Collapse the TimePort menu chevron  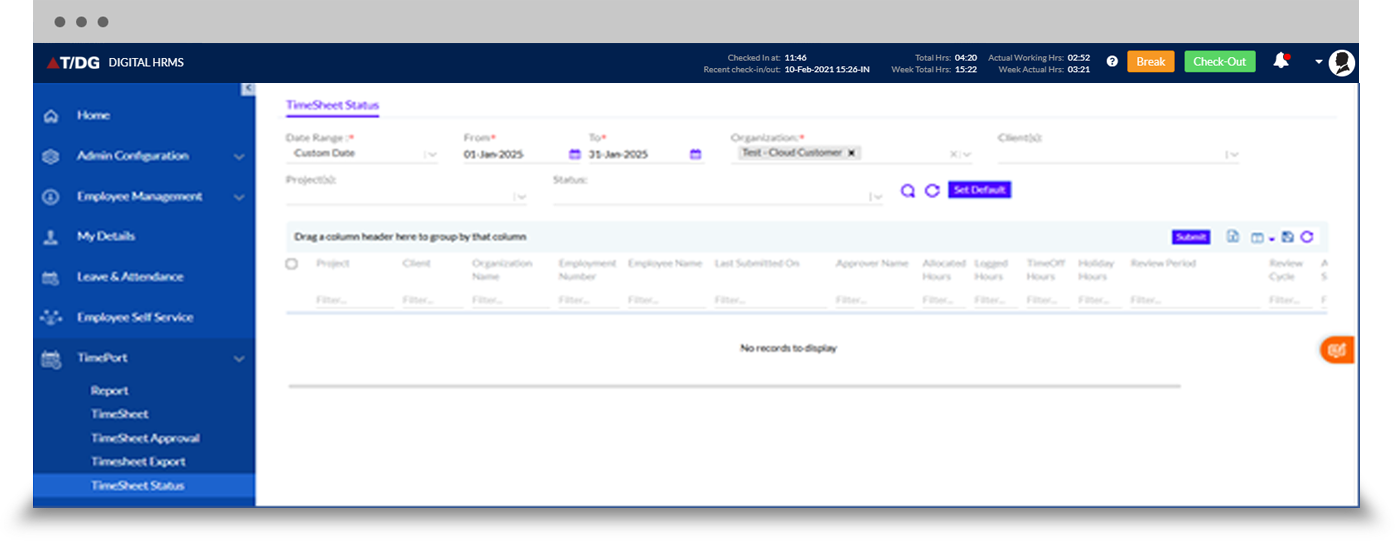point(239,358)
